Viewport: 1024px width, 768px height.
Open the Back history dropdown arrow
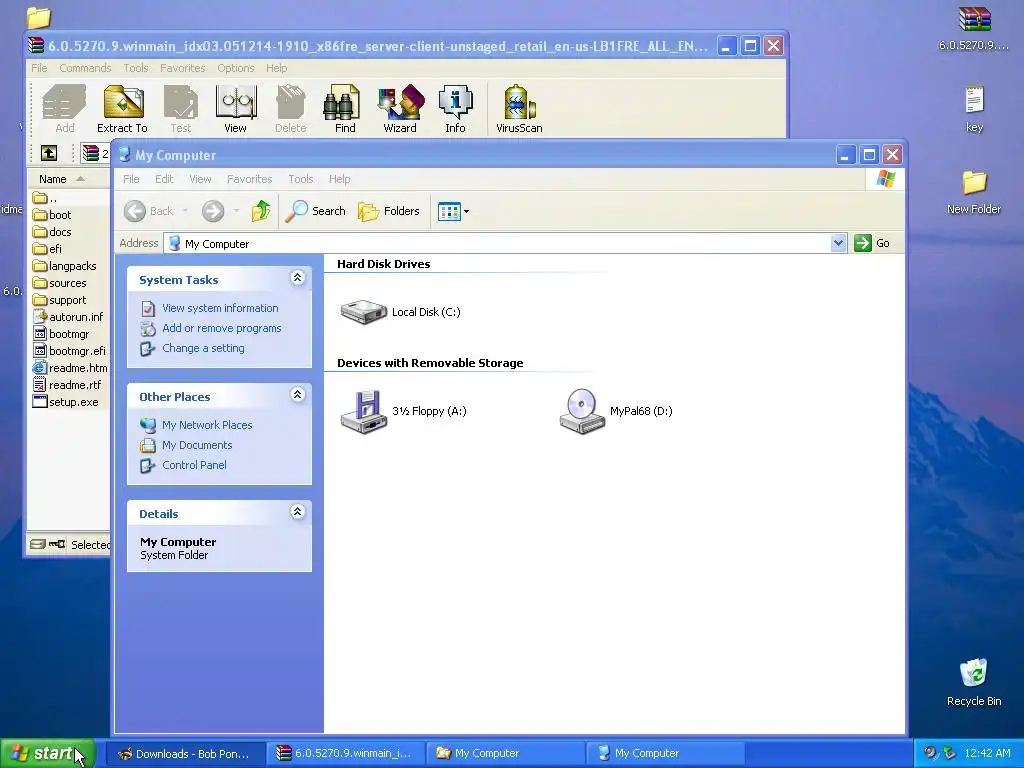tap(185, 211)
